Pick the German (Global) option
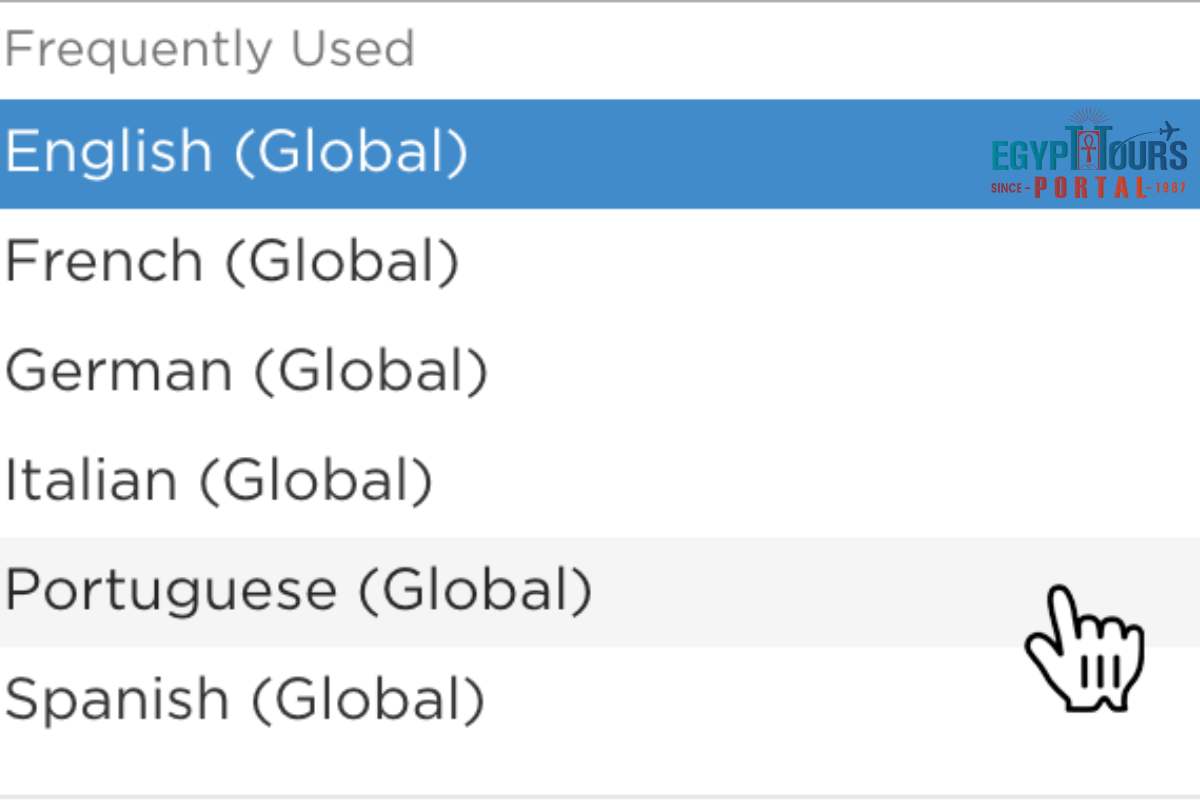The height and width of the screenshot is (800, 1200). [247, 371]
